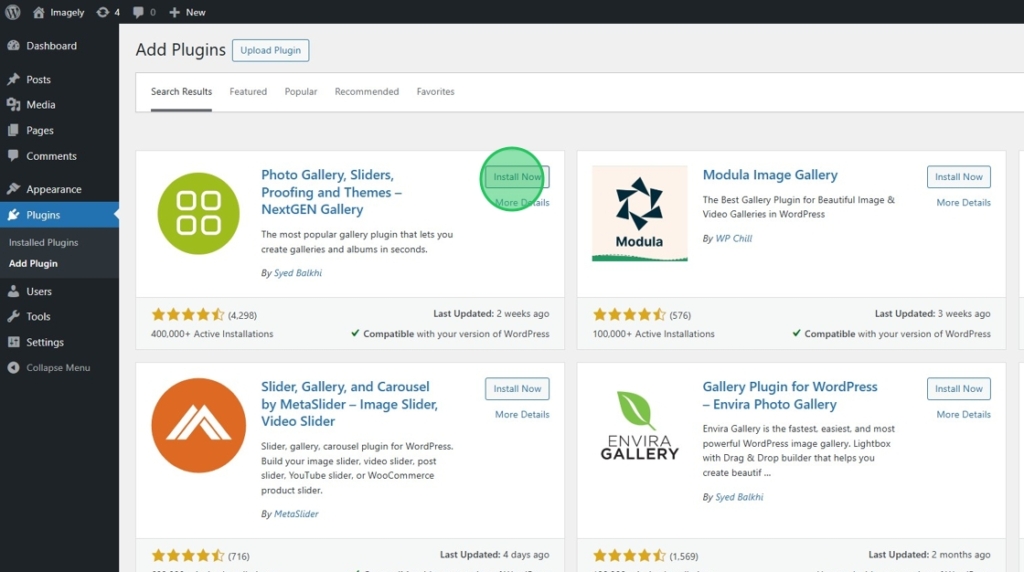Click the Settings sliders icon

point(14,342)
